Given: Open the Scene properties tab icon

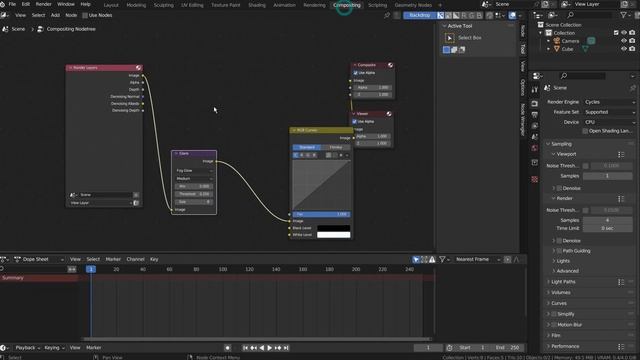Looking at the screenshot, I should click(x=535, y=137).
